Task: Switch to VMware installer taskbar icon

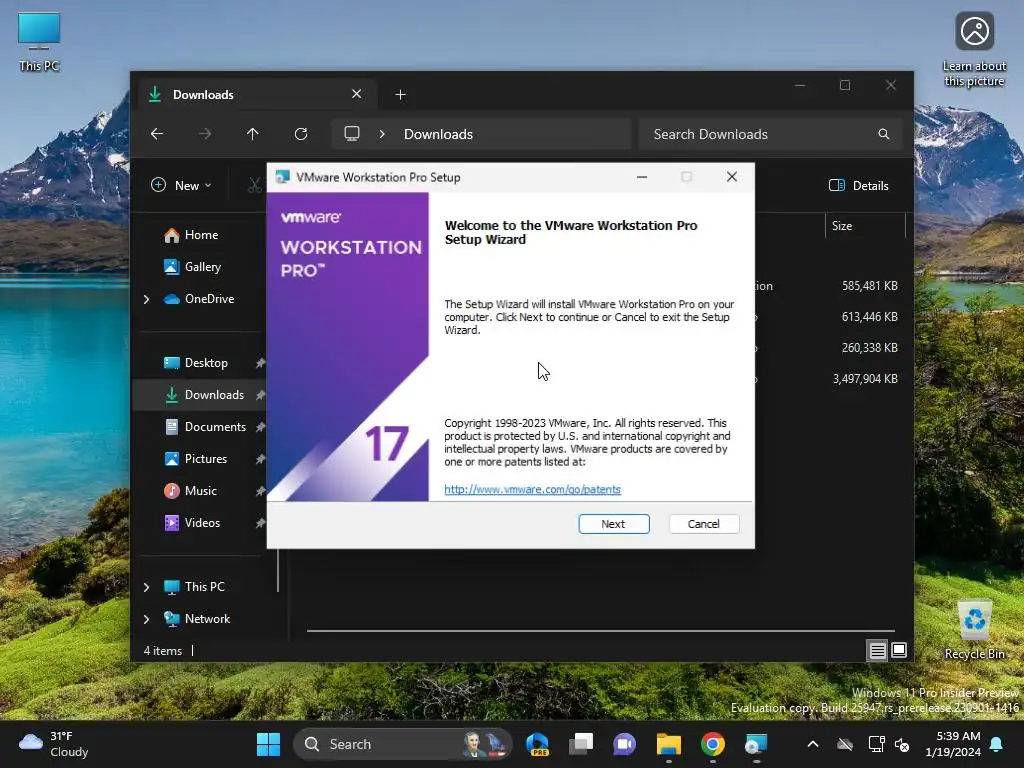Action: 756,744
